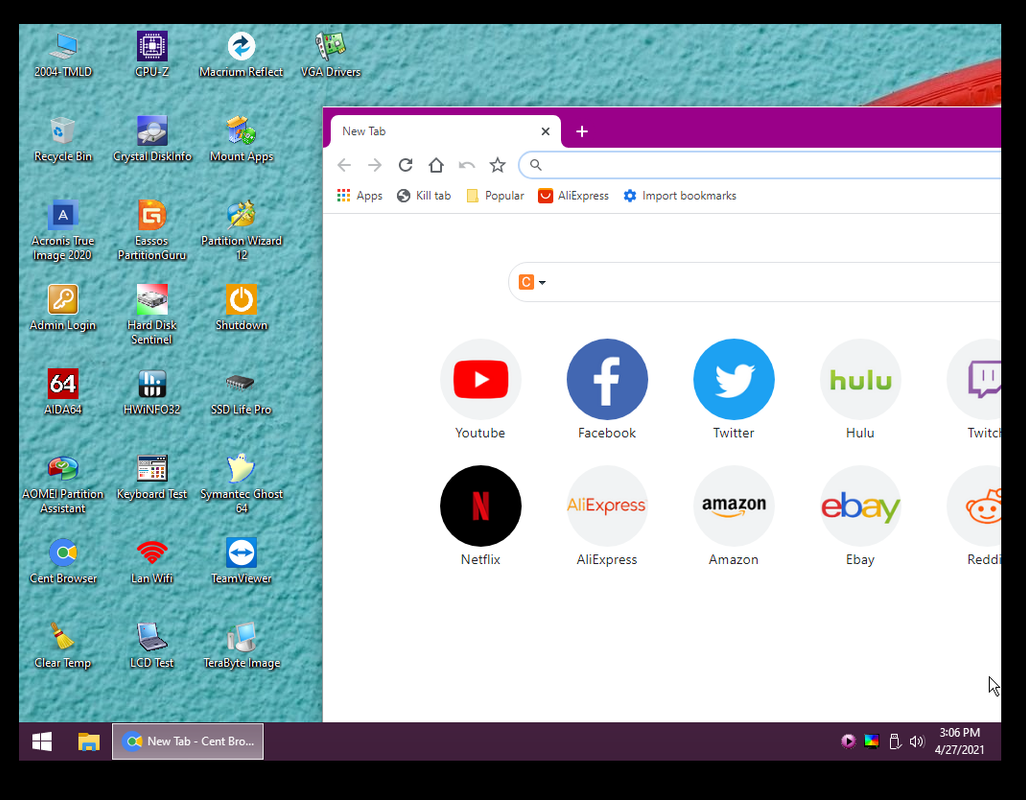Switch to the New Tab tab
This screenshot has height=800, width=1026.
tap(445, 131)
